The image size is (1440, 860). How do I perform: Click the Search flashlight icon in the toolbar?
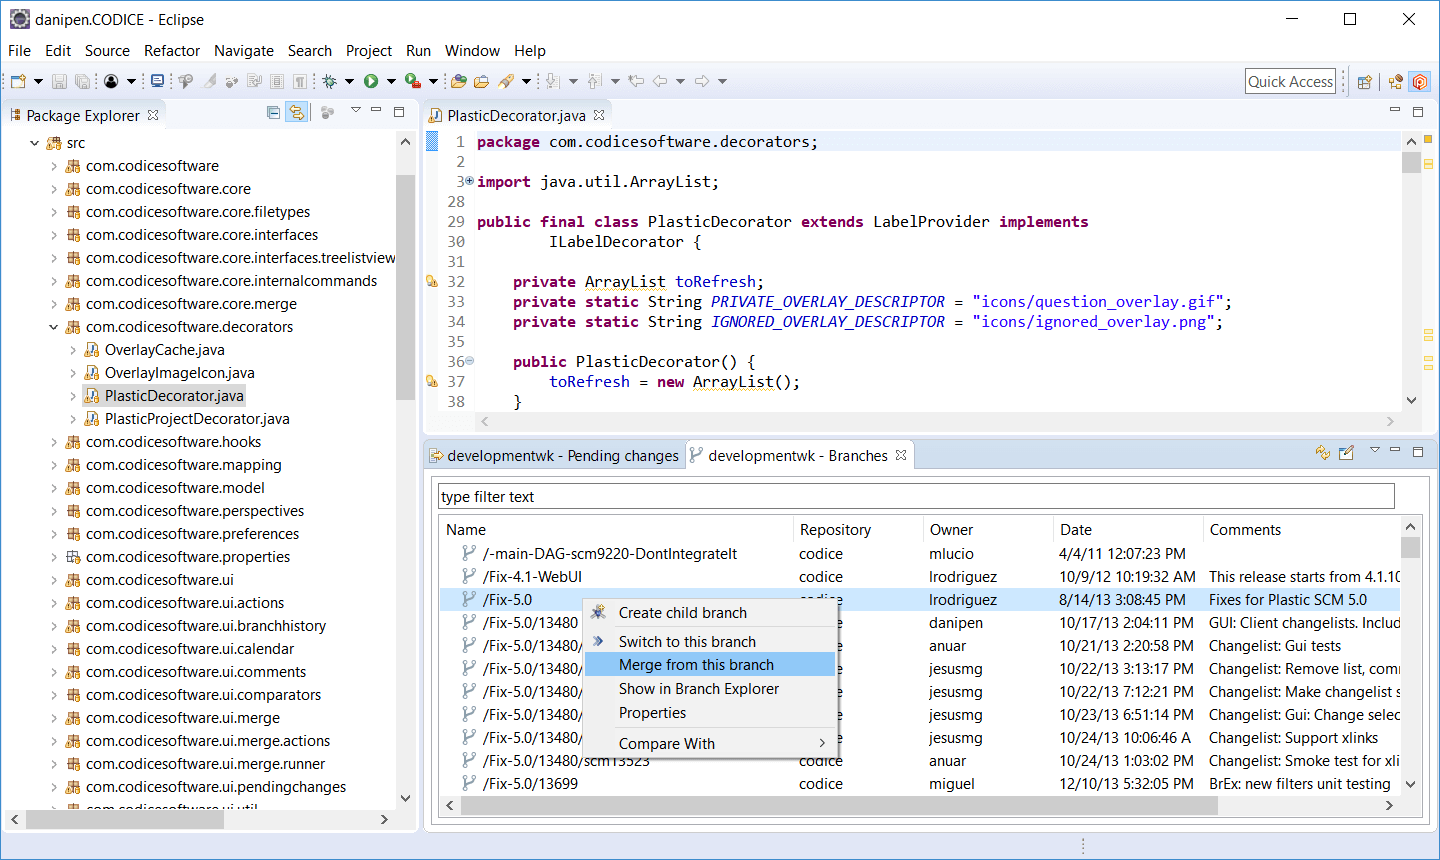[x=506, y=81]
